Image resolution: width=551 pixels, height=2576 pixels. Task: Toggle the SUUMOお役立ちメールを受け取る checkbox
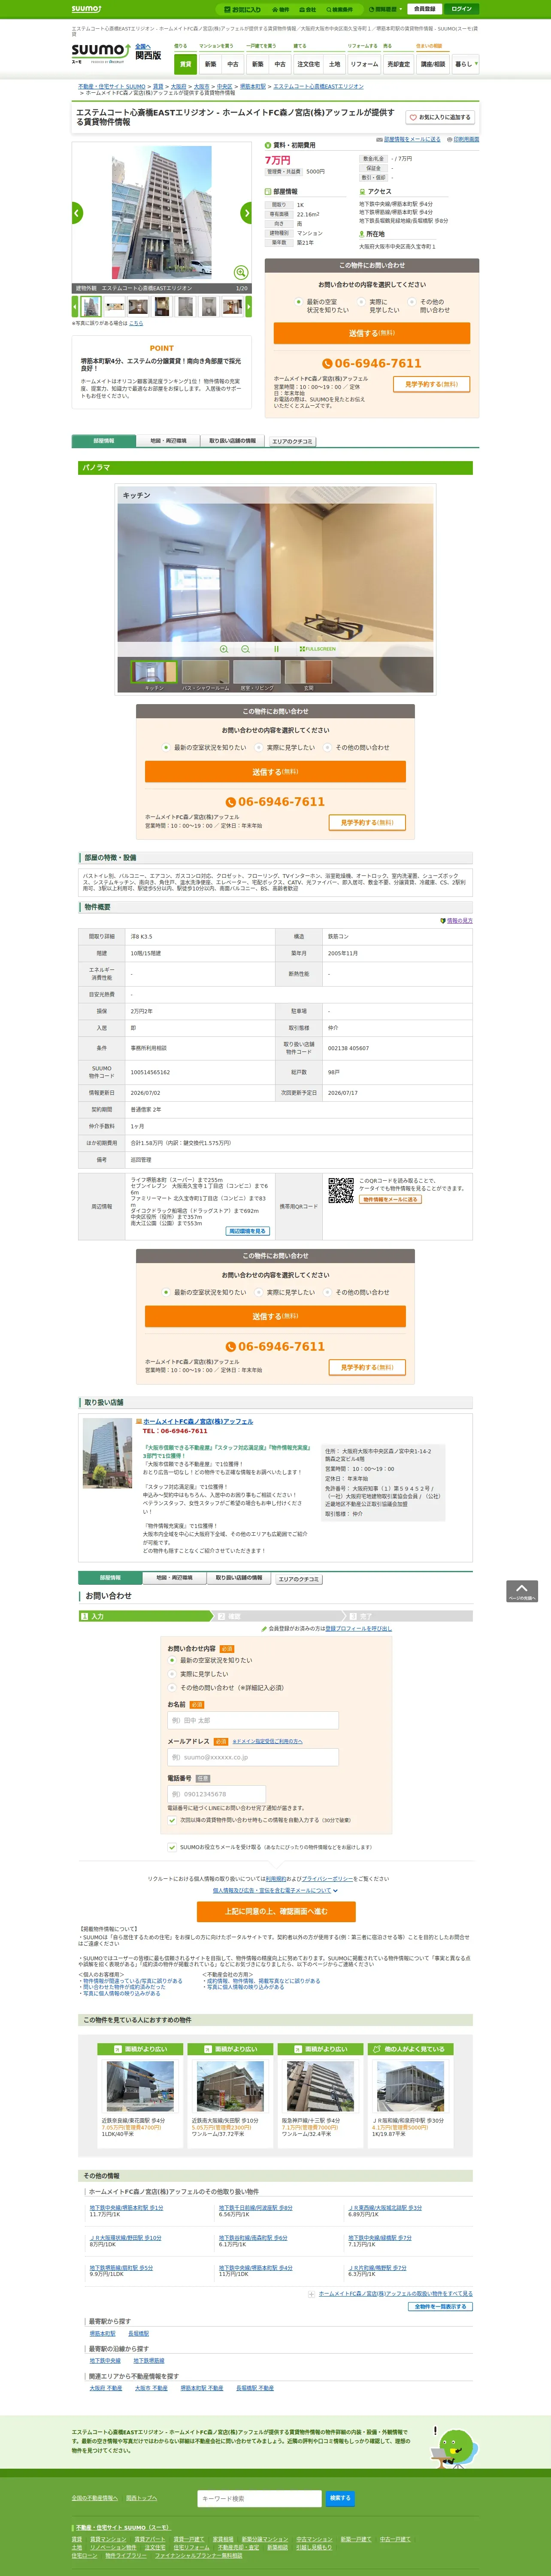pos(172,1847)
